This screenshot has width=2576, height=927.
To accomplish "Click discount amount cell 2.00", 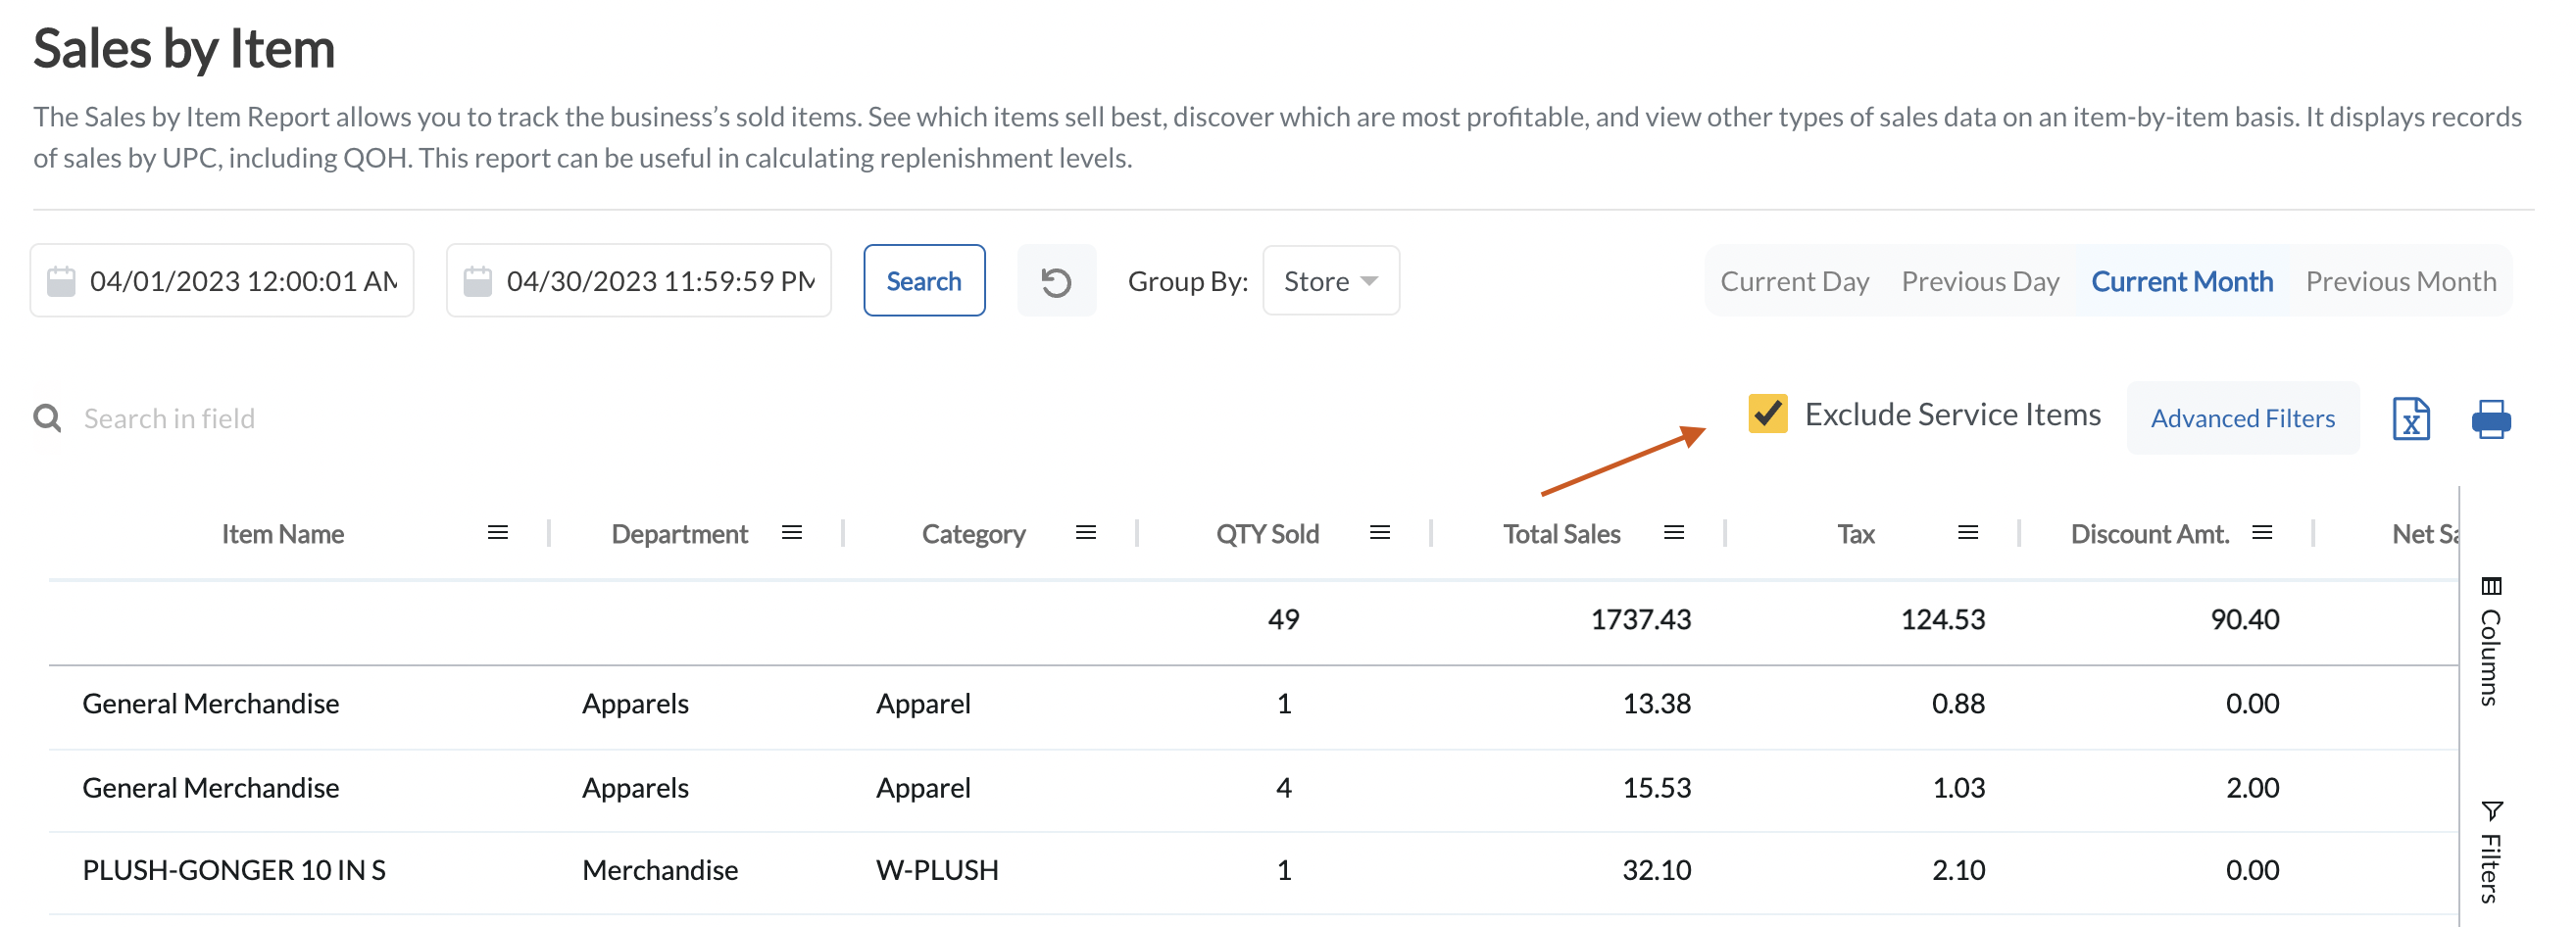I will [x=2252, y=787].
